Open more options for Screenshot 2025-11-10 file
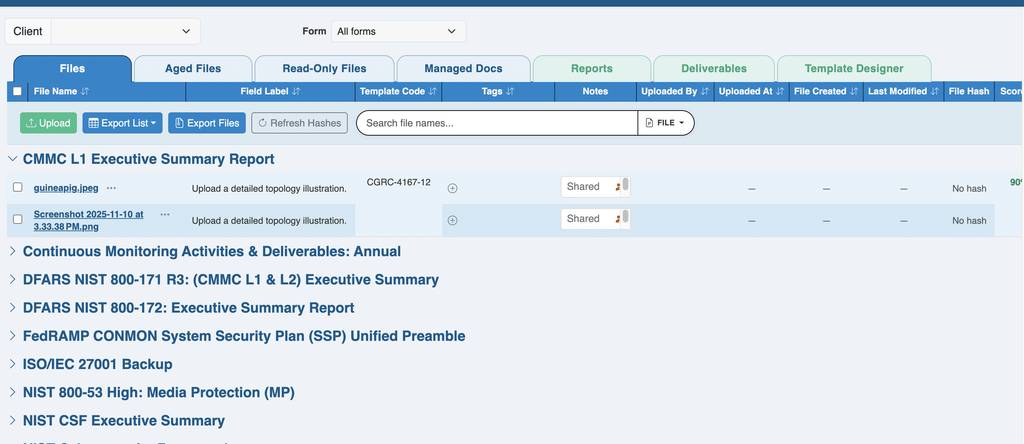Screen dimensions: 1024x444 [165, 214]
